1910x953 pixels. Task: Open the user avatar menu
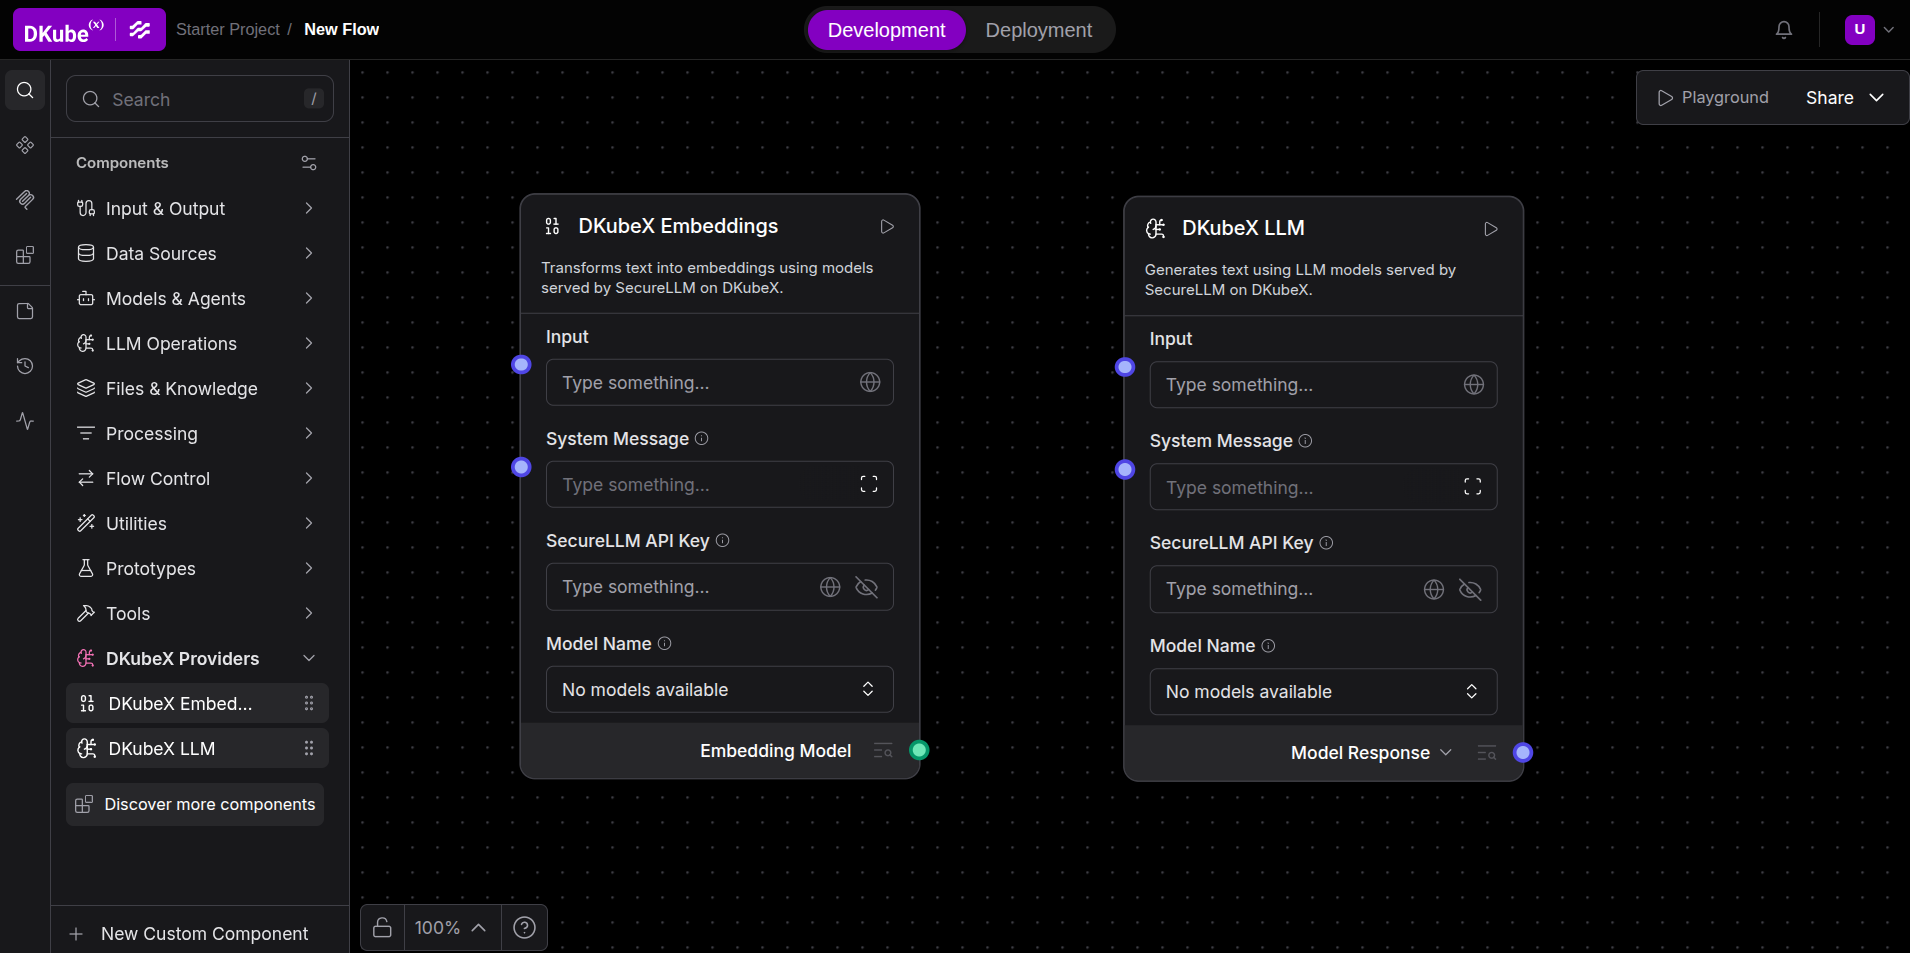[x=1869, y=30]
